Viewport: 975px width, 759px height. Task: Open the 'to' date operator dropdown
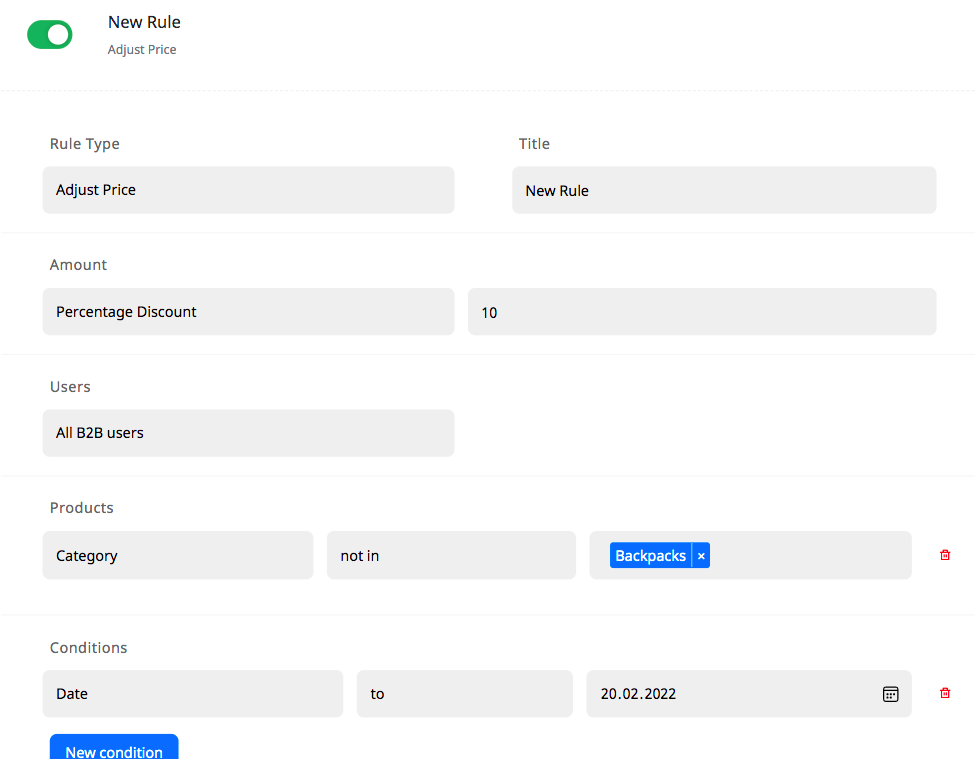click(464, 694)
